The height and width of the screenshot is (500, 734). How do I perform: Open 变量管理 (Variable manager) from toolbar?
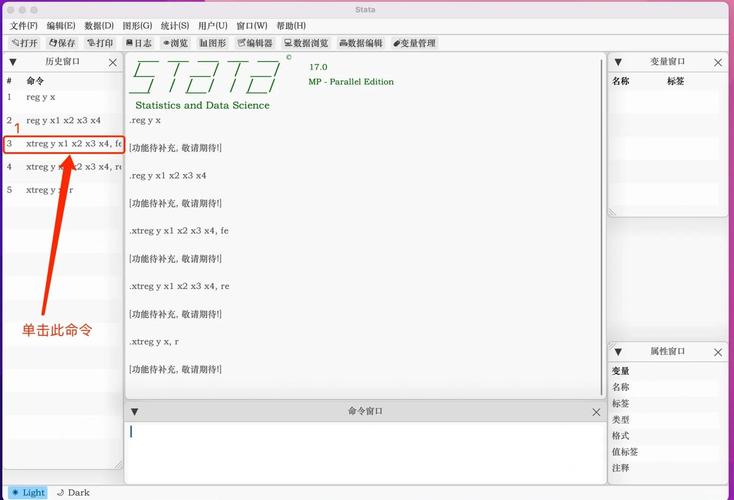click(415, 43)
